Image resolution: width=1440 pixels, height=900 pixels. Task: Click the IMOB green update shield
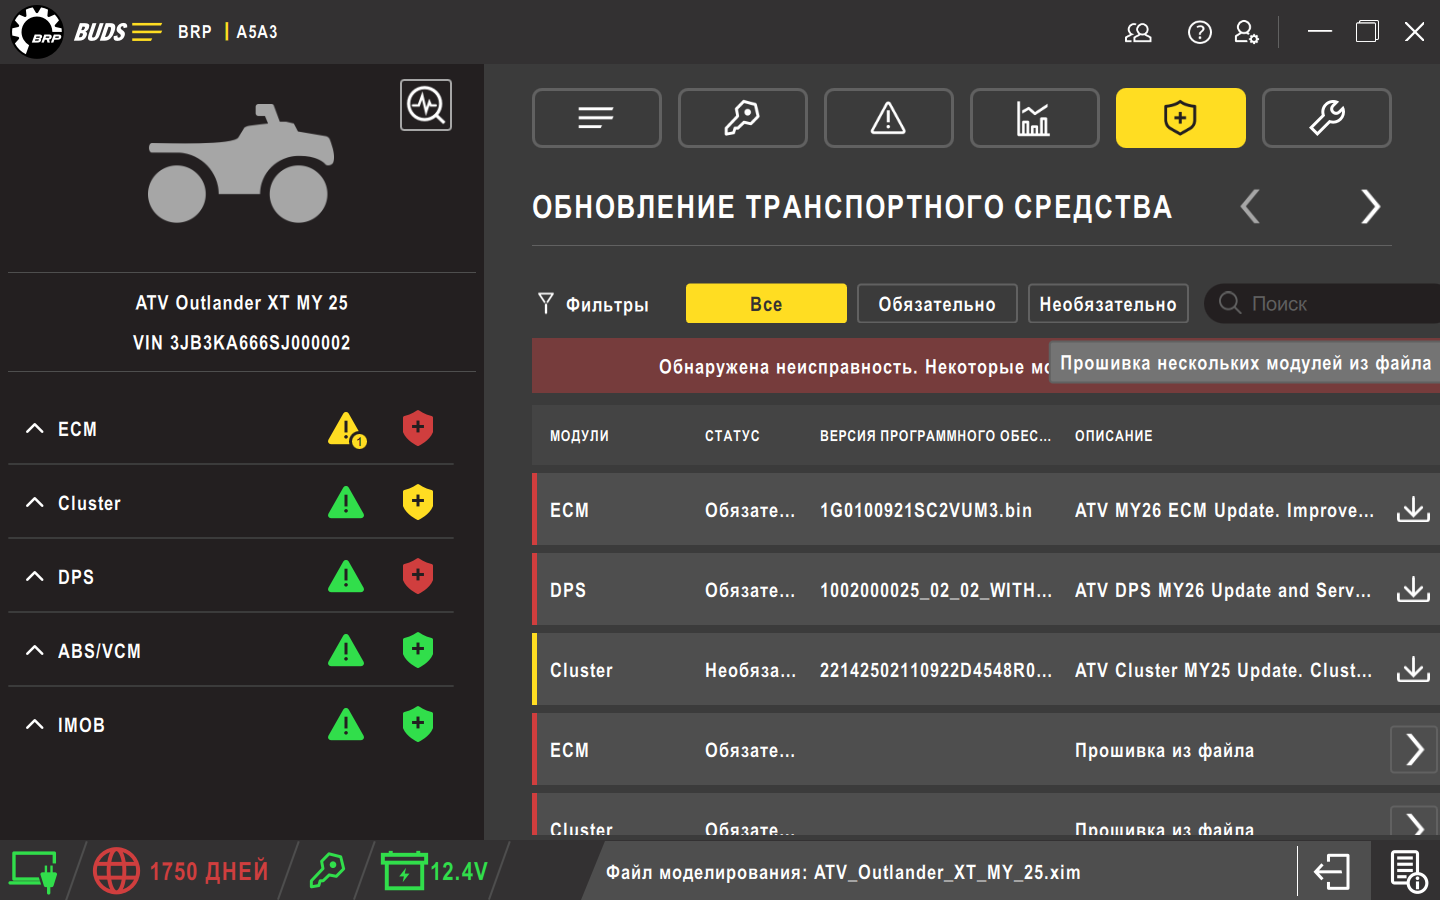tap(418, 724)
